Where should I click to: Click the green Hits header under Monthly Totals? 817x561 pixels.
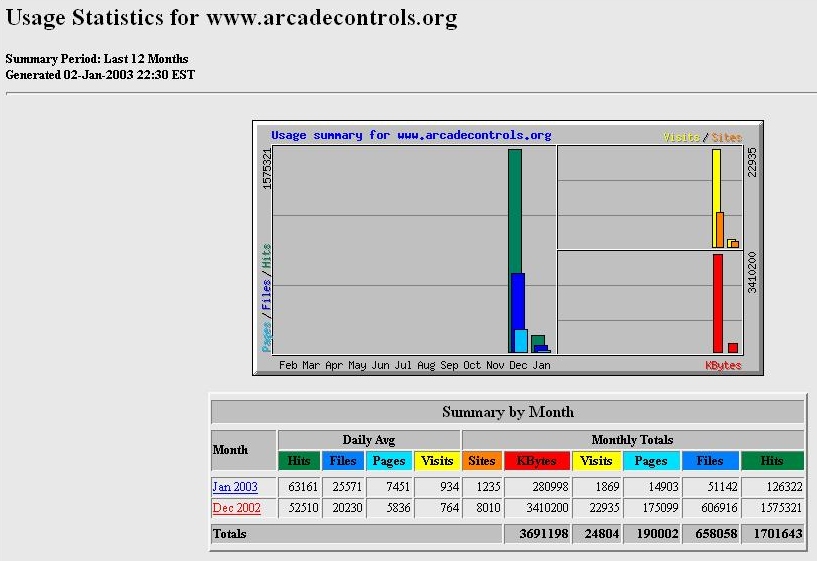772,461
